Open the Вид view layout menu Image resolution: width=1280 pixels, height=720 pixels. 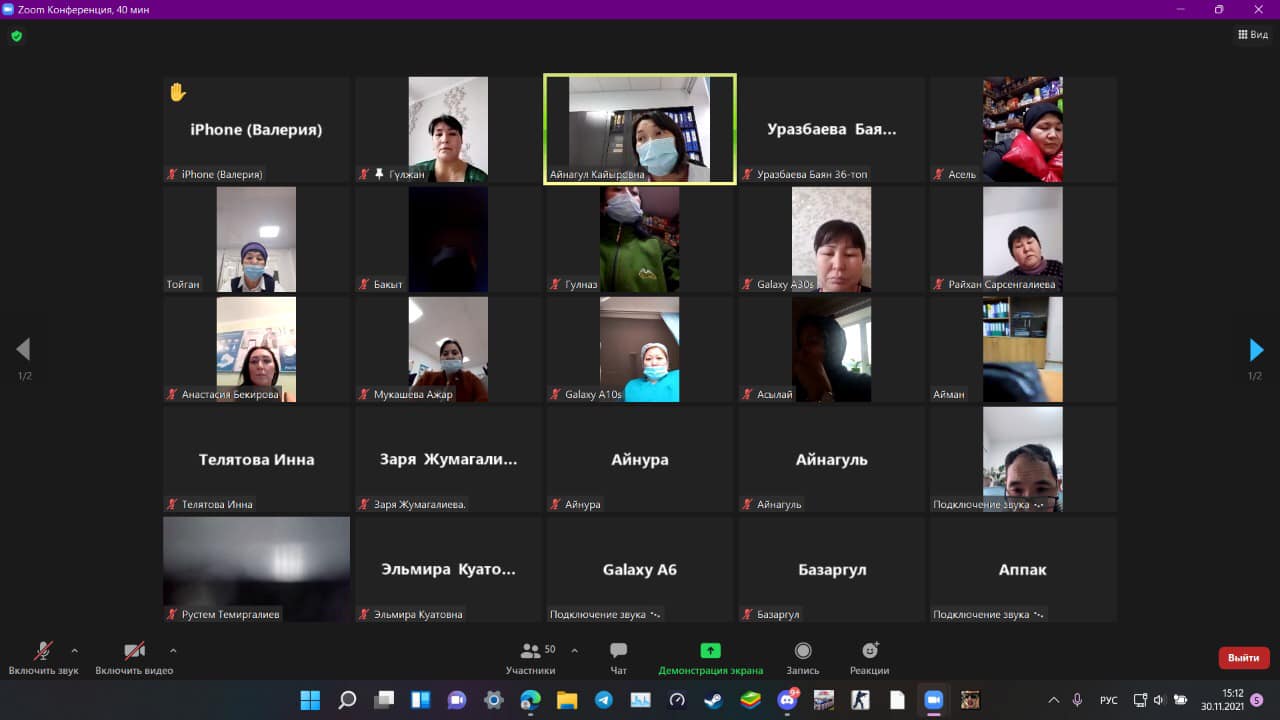1252,34
